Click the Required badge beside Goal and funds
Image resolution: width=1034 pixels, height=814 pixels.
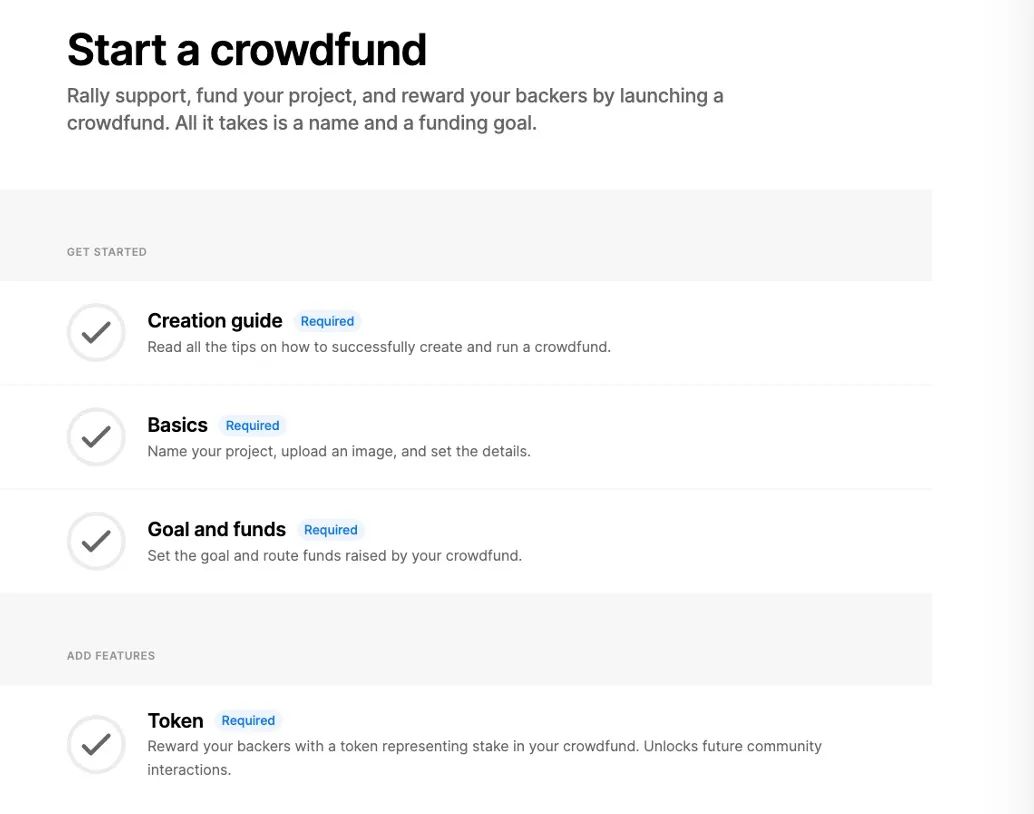click(x=330, y=530)
